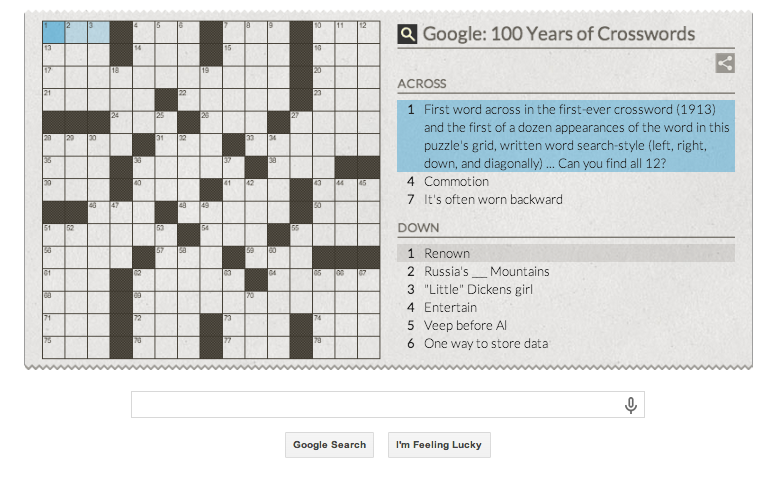Choose down clue 2 Russia's Mountains
Screen dimensions: 772x482
[566, 272]
